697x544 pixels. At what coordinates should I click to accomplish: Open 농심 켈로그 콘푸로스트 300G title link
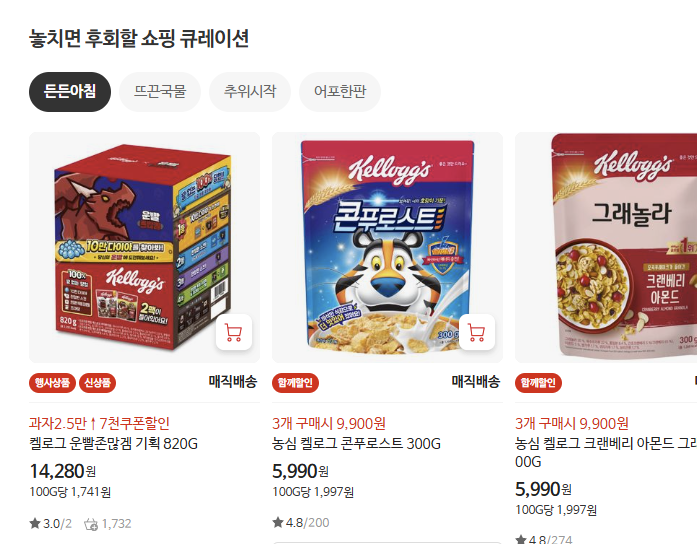(x=357, y=444)
